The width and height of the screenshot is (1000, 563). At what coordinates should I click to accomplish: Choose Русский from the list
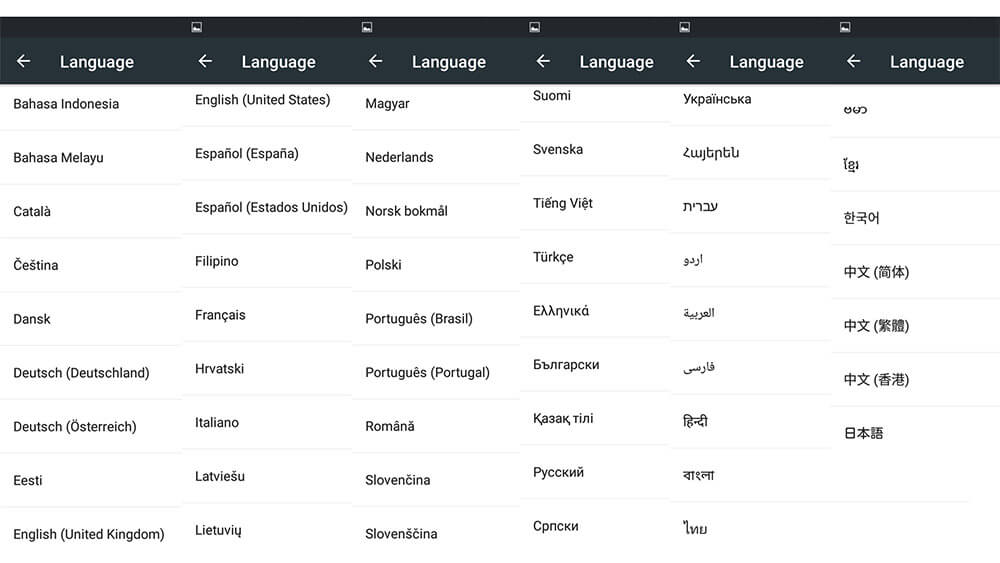595,472
